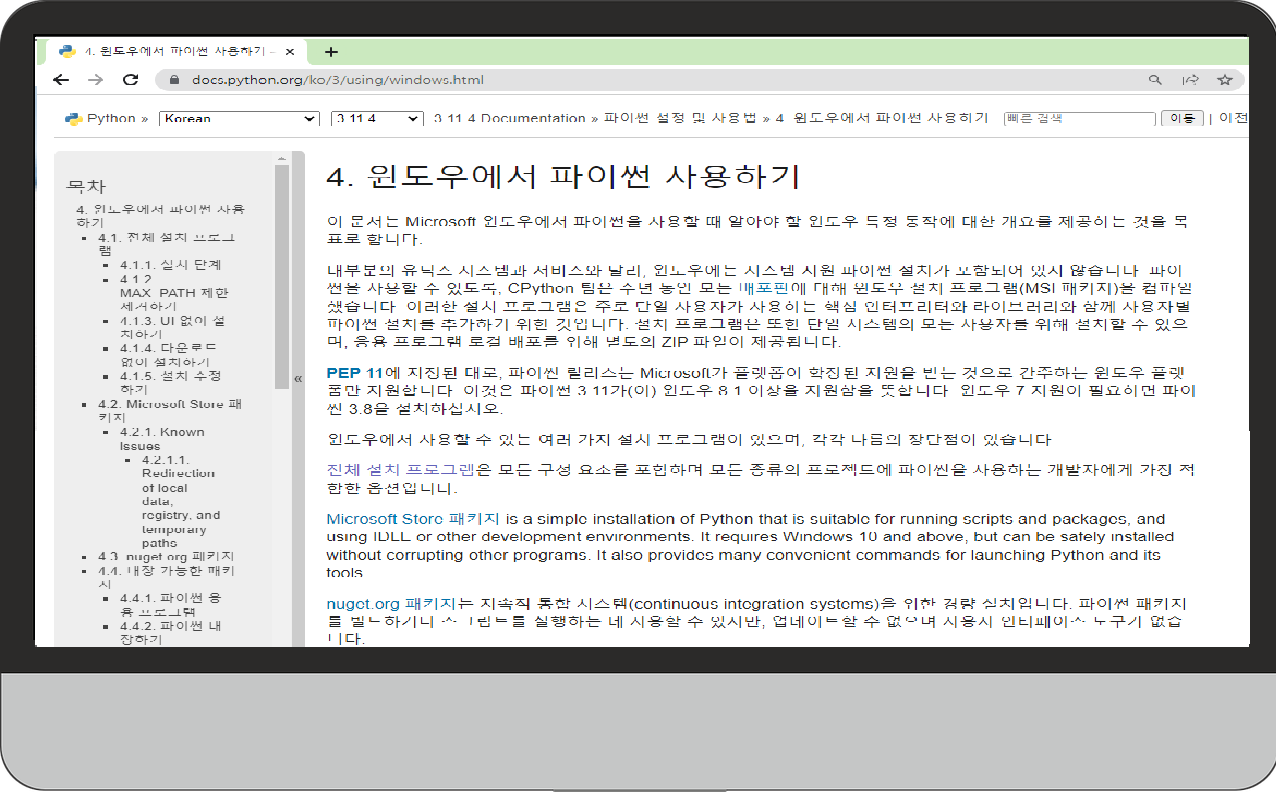Open sidebar item 4.1.1. 설치 단계
Viewport: 1276px width, 792px height.
coord(170,265)
